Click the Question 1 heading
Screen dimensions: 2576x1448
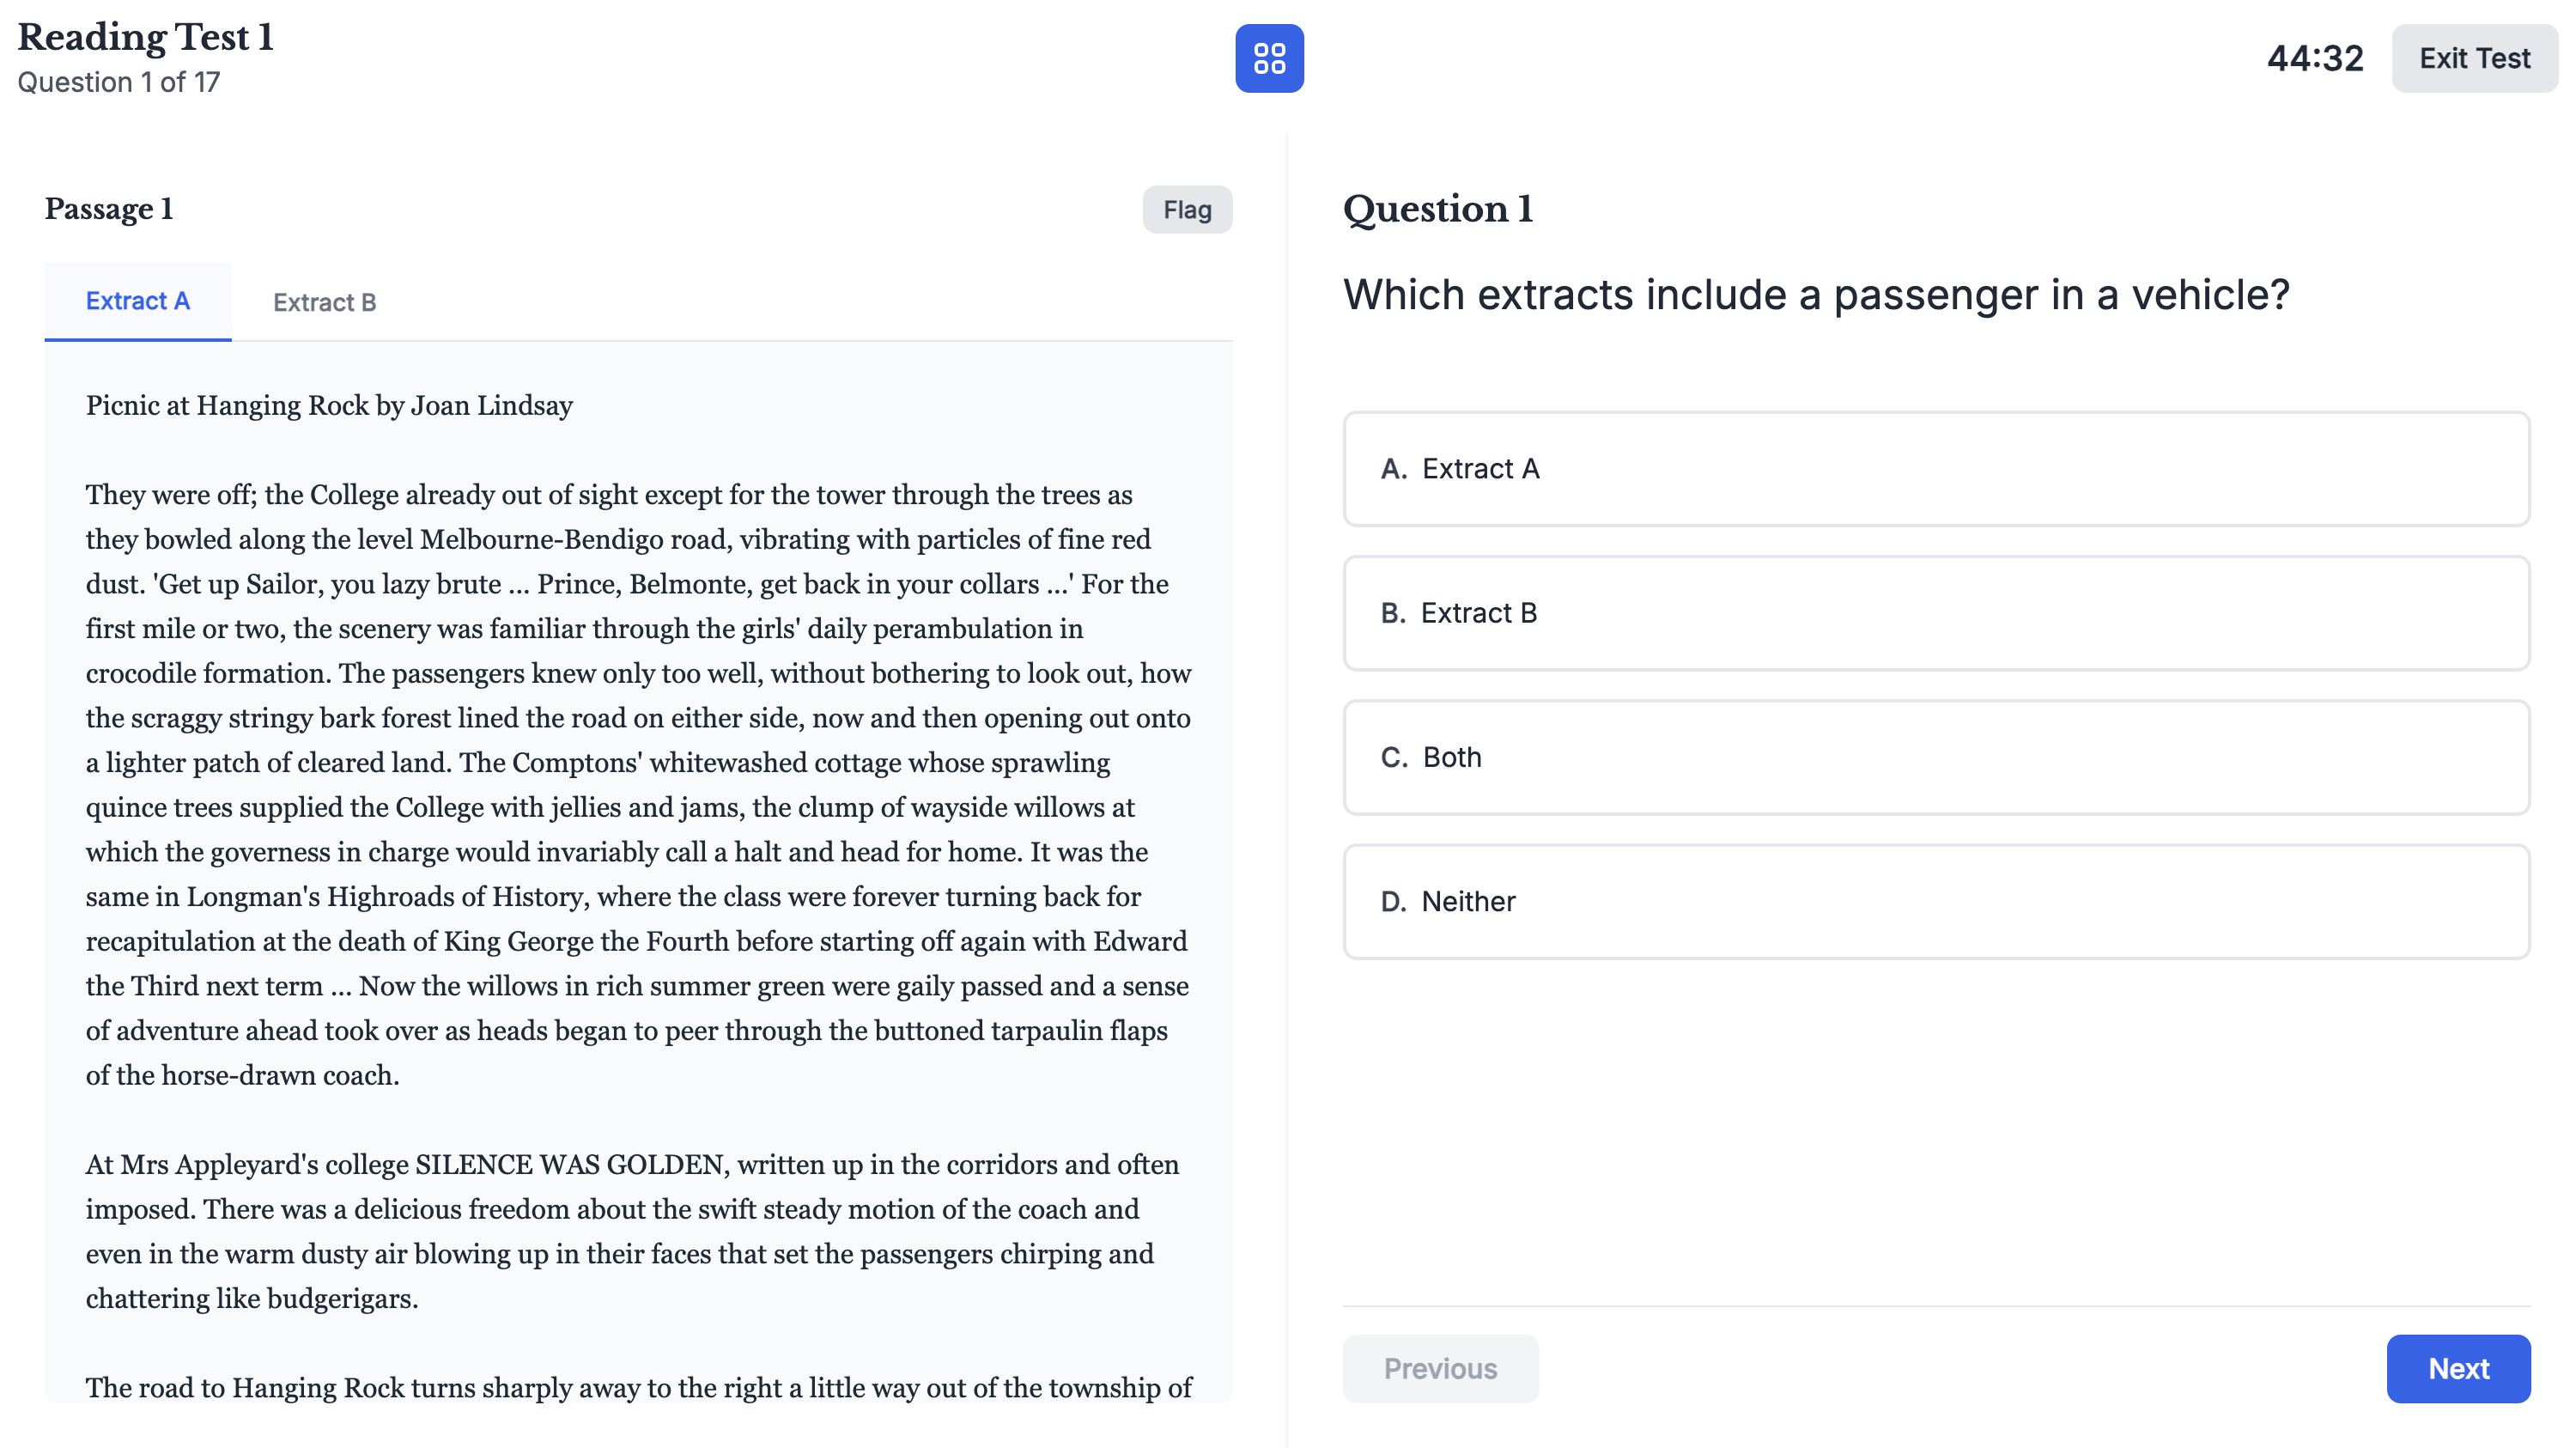point(1437,209)
